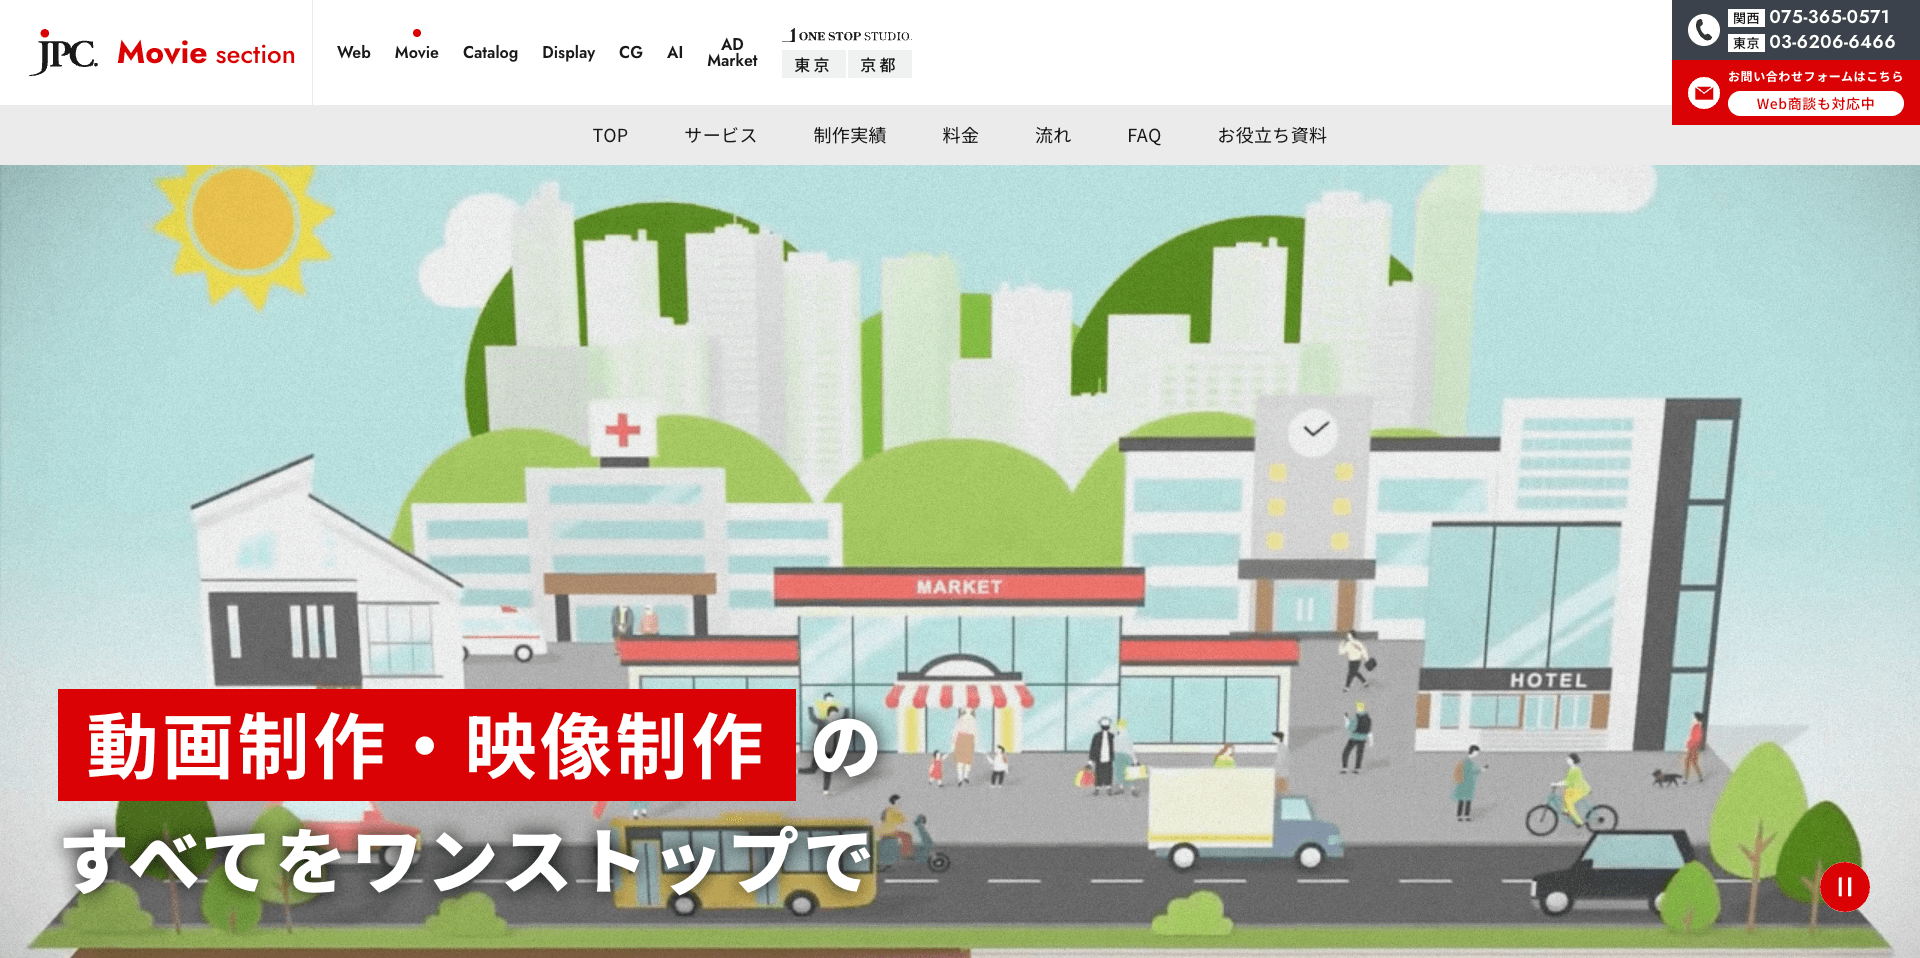1920x958 pixels.
Task: Click the JPC logo
Action: pos(65,52)
